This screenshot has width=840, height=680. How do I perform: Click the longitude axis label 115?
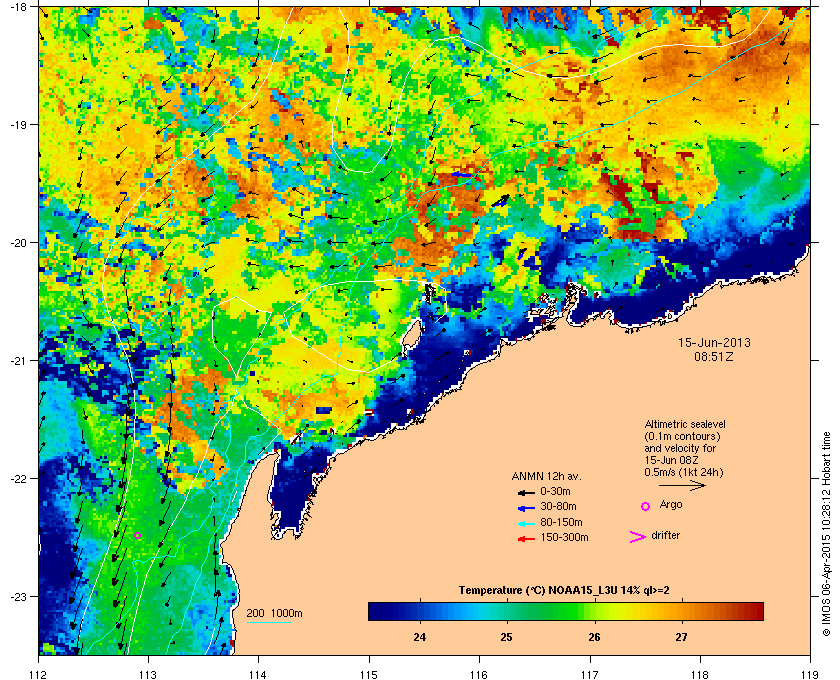tap(369, 674)
